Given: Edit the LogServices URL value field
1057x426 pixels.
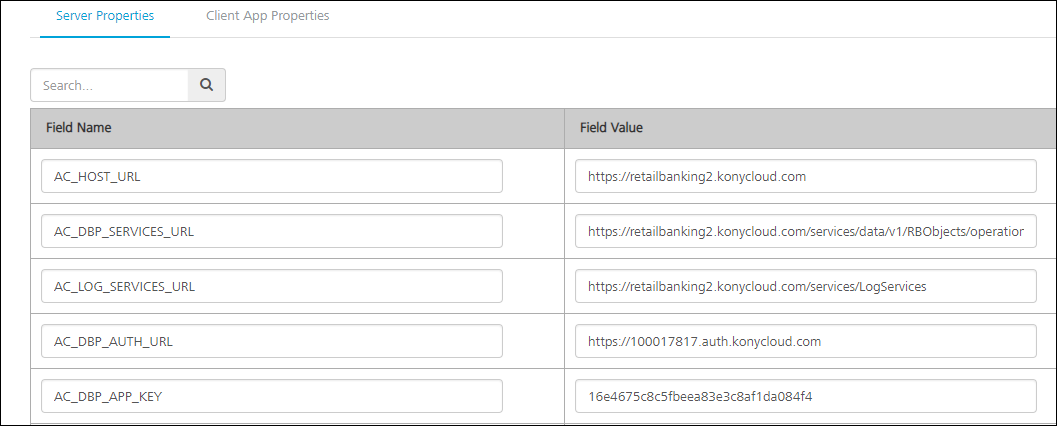Looking at the screenshot, I should click(x=806, y=286).
